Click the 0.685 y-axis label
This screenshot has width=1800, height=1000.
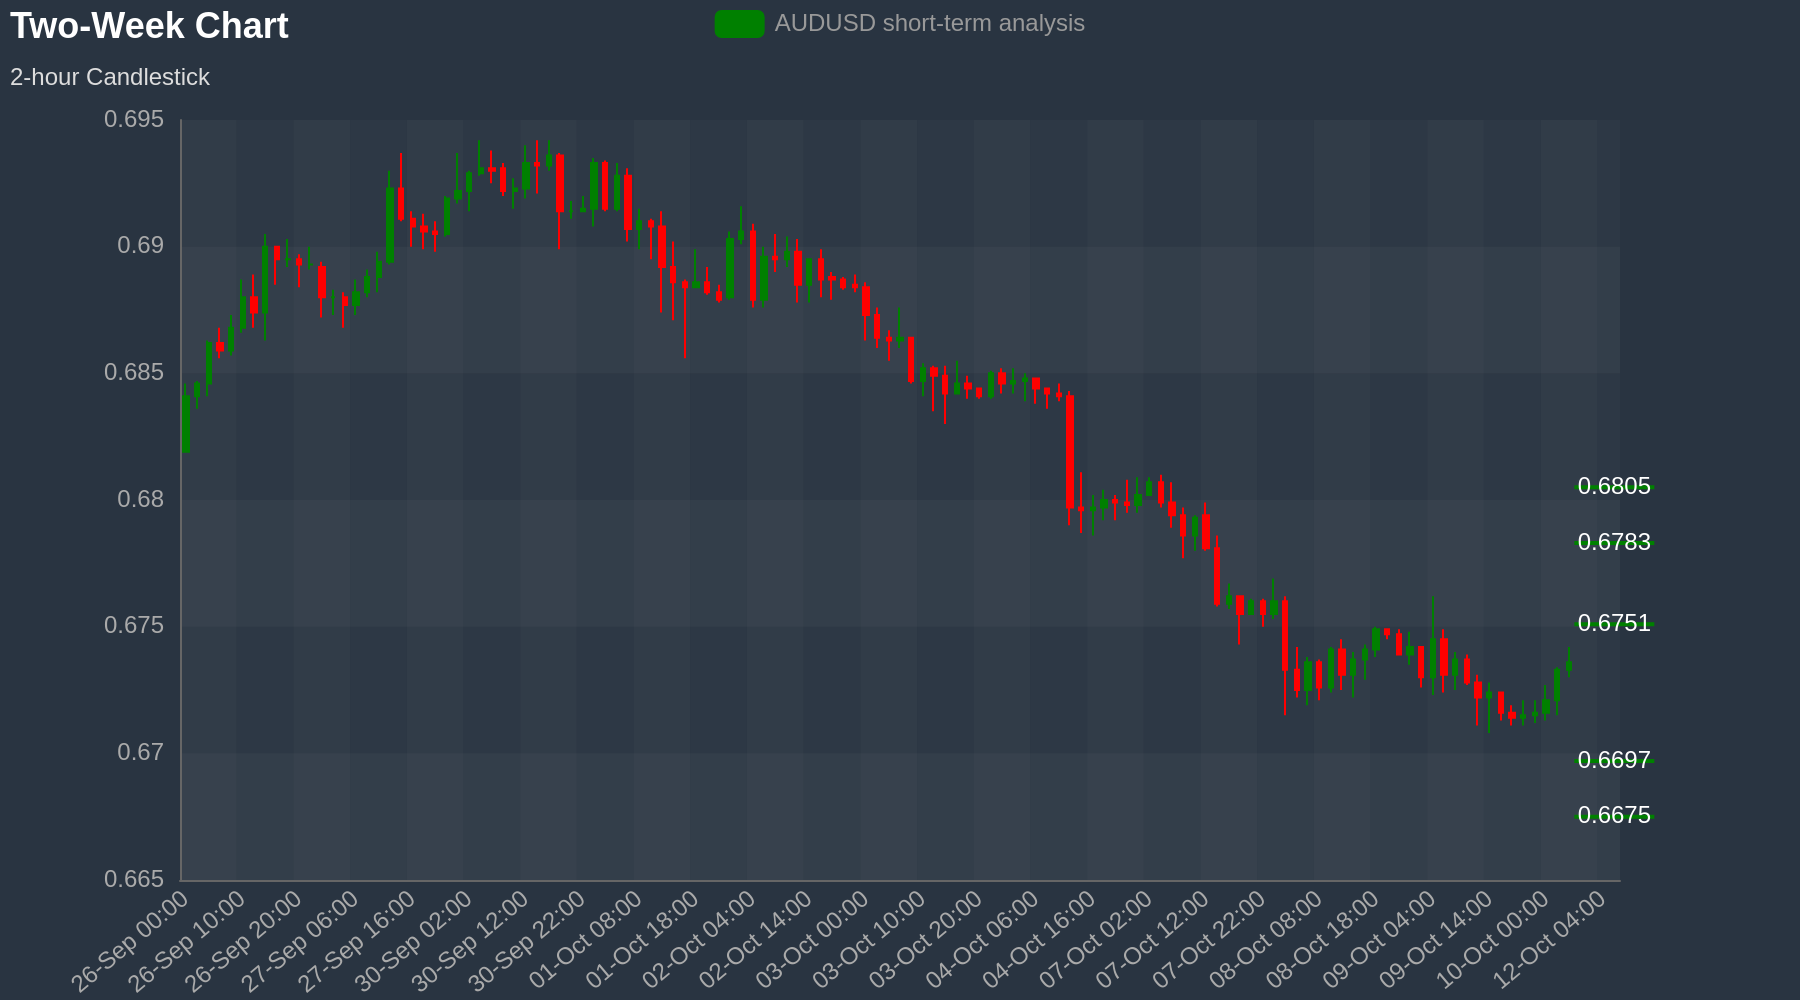[134, 373]
